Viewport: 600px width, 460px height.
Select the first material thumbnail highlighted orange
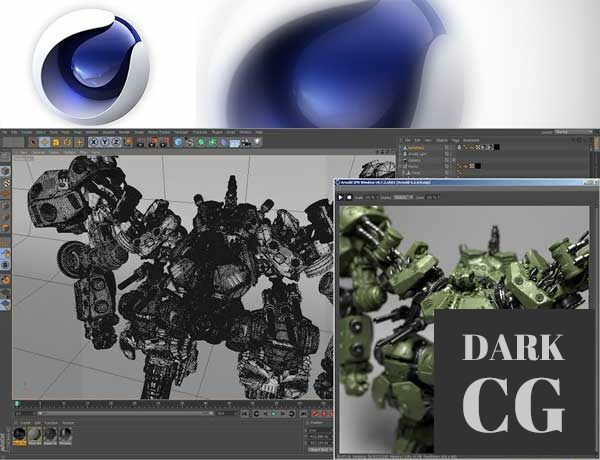tap(20, 436)
